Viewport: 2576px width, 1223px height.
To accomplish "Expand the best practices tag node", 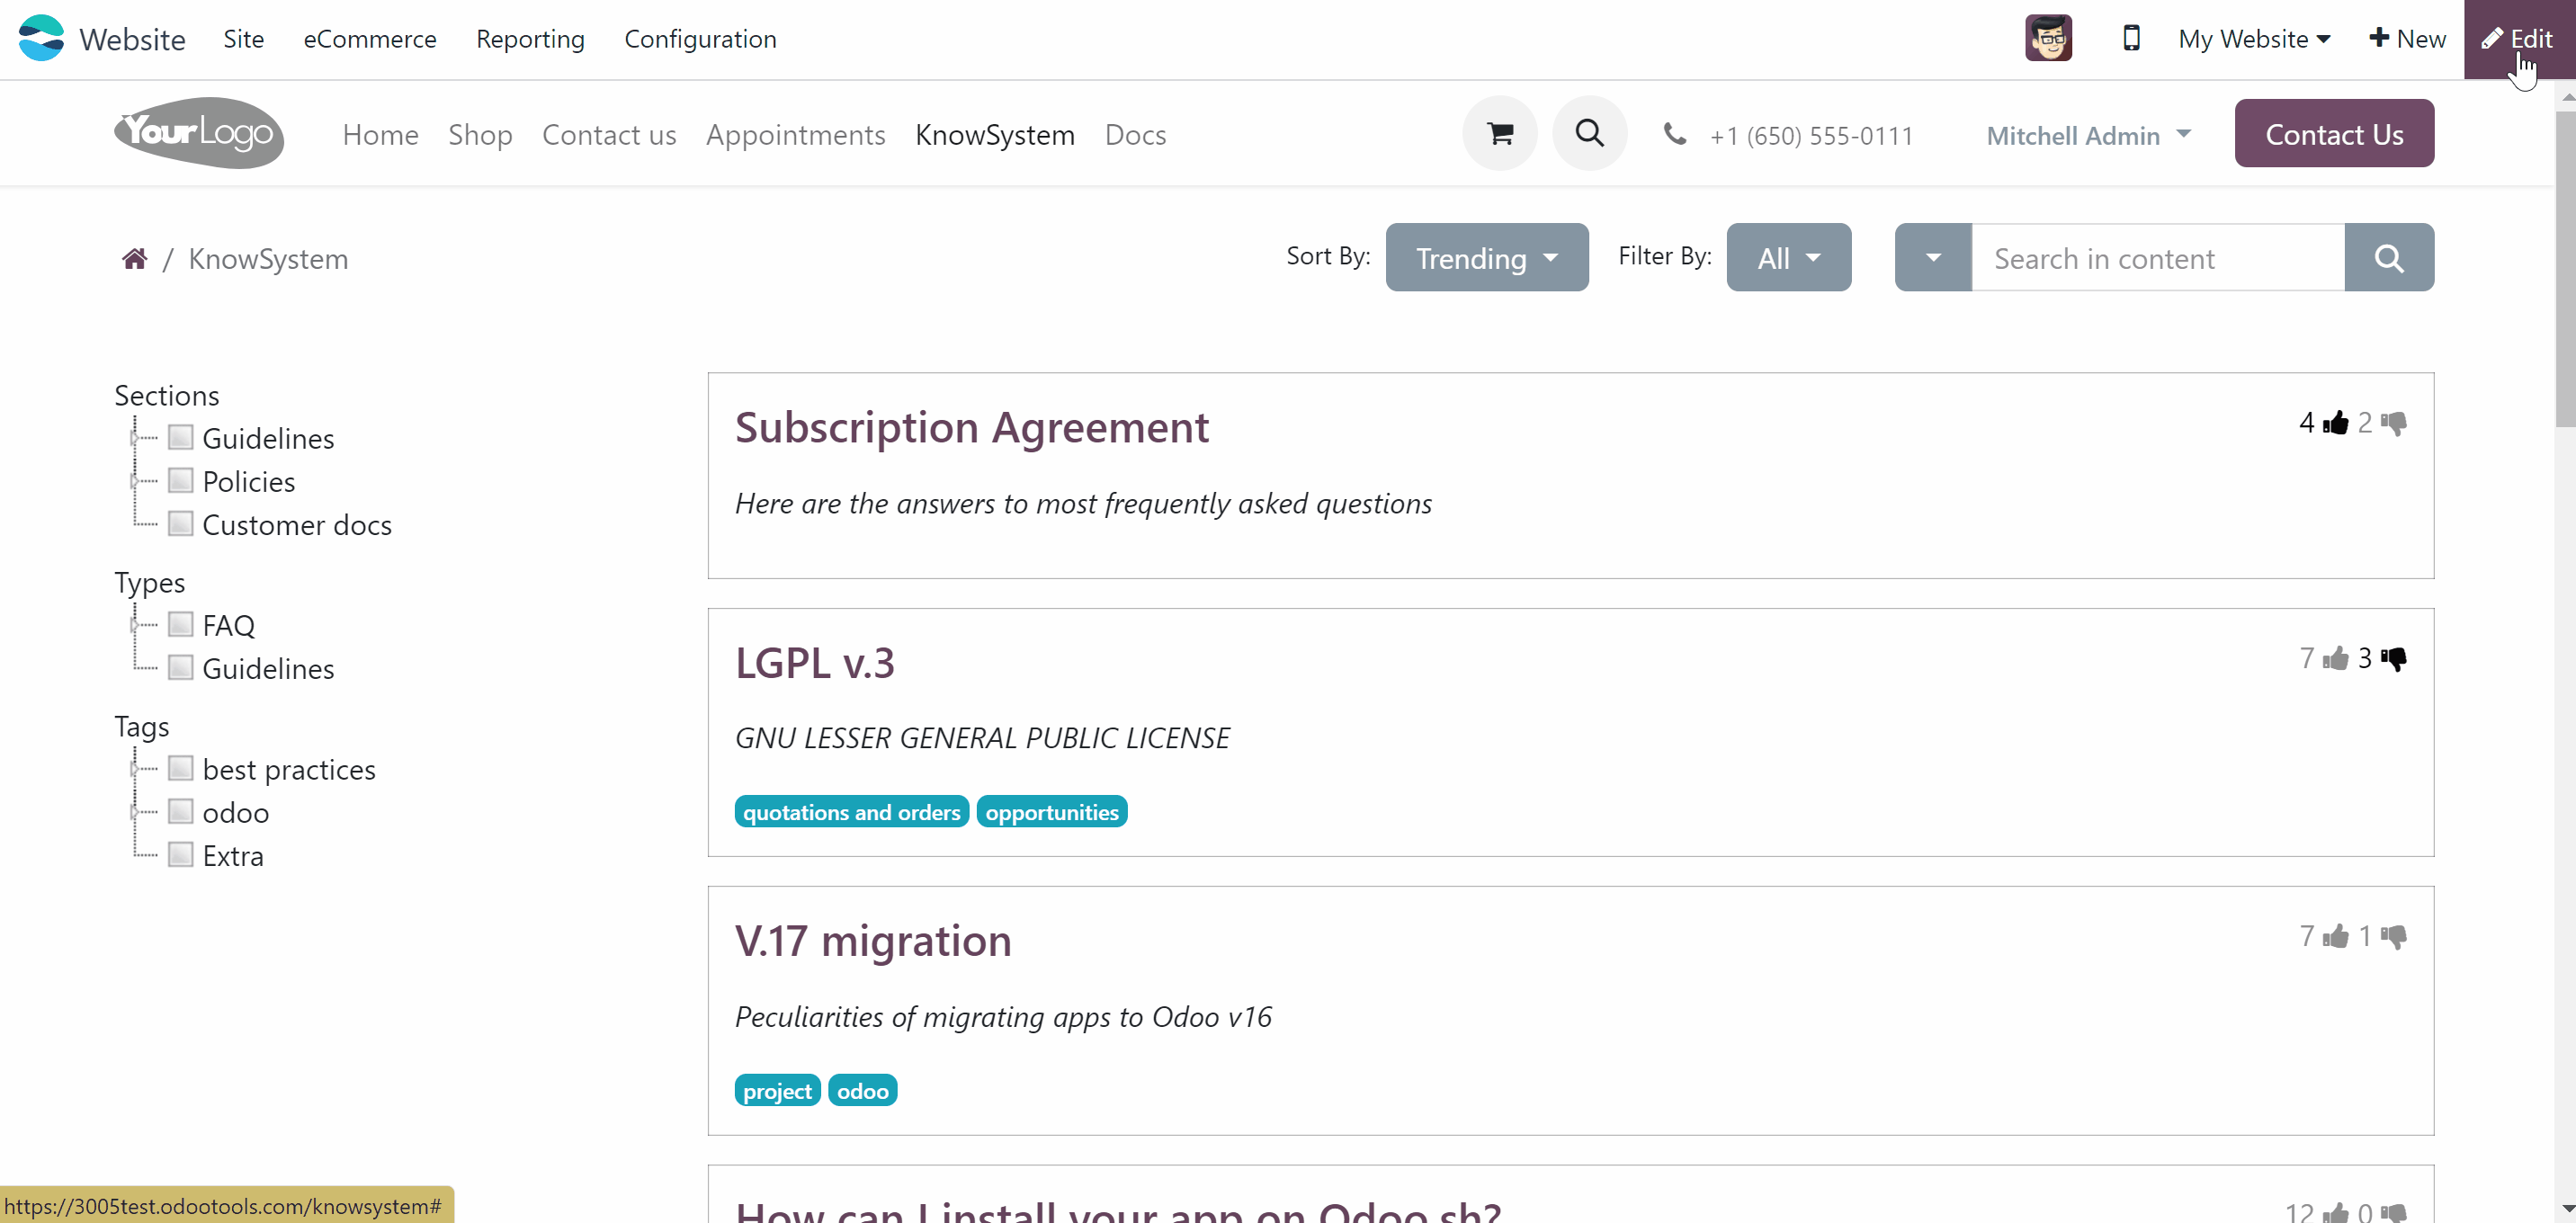I will [134, 769].
